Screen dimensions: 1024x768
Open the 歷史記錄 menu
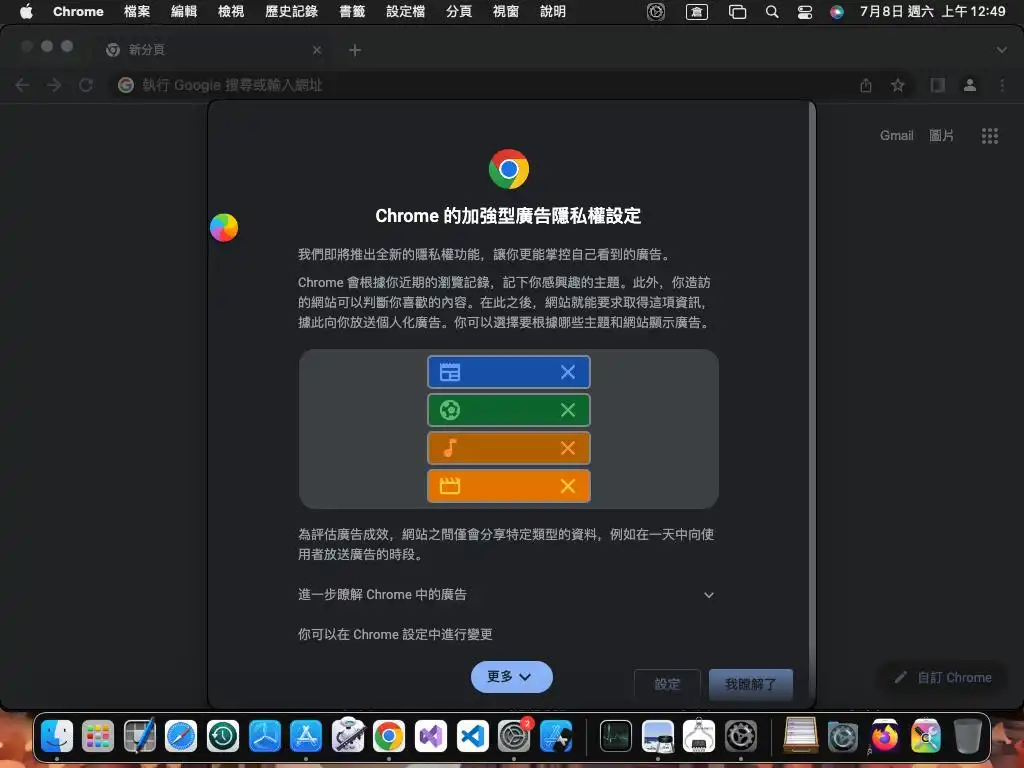292,12
